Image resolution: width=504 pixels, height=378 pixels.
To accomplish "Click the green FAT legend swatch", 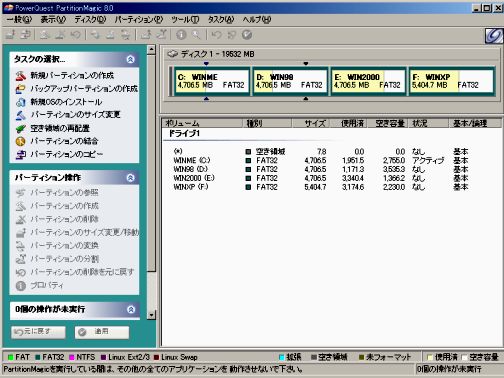I will point(10,357).
